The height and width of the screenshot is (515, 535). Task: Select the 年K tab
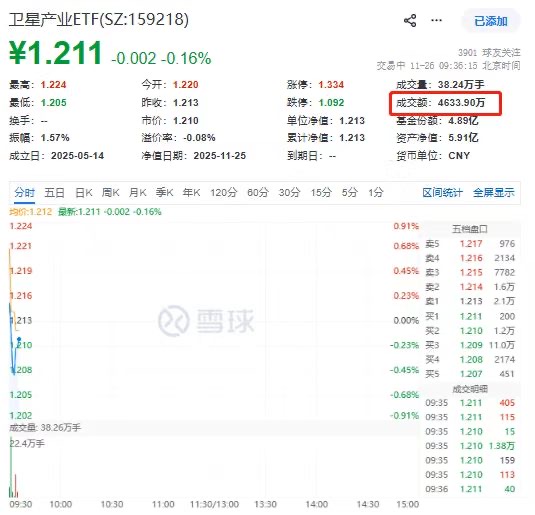(x=191, y=192)
